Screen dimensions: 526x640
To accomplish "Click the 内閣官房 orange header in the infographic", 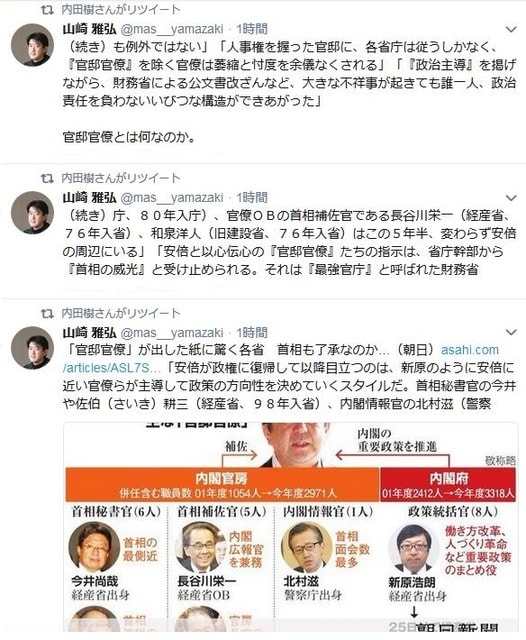I will pyautogui.click(x=222, y=484).
